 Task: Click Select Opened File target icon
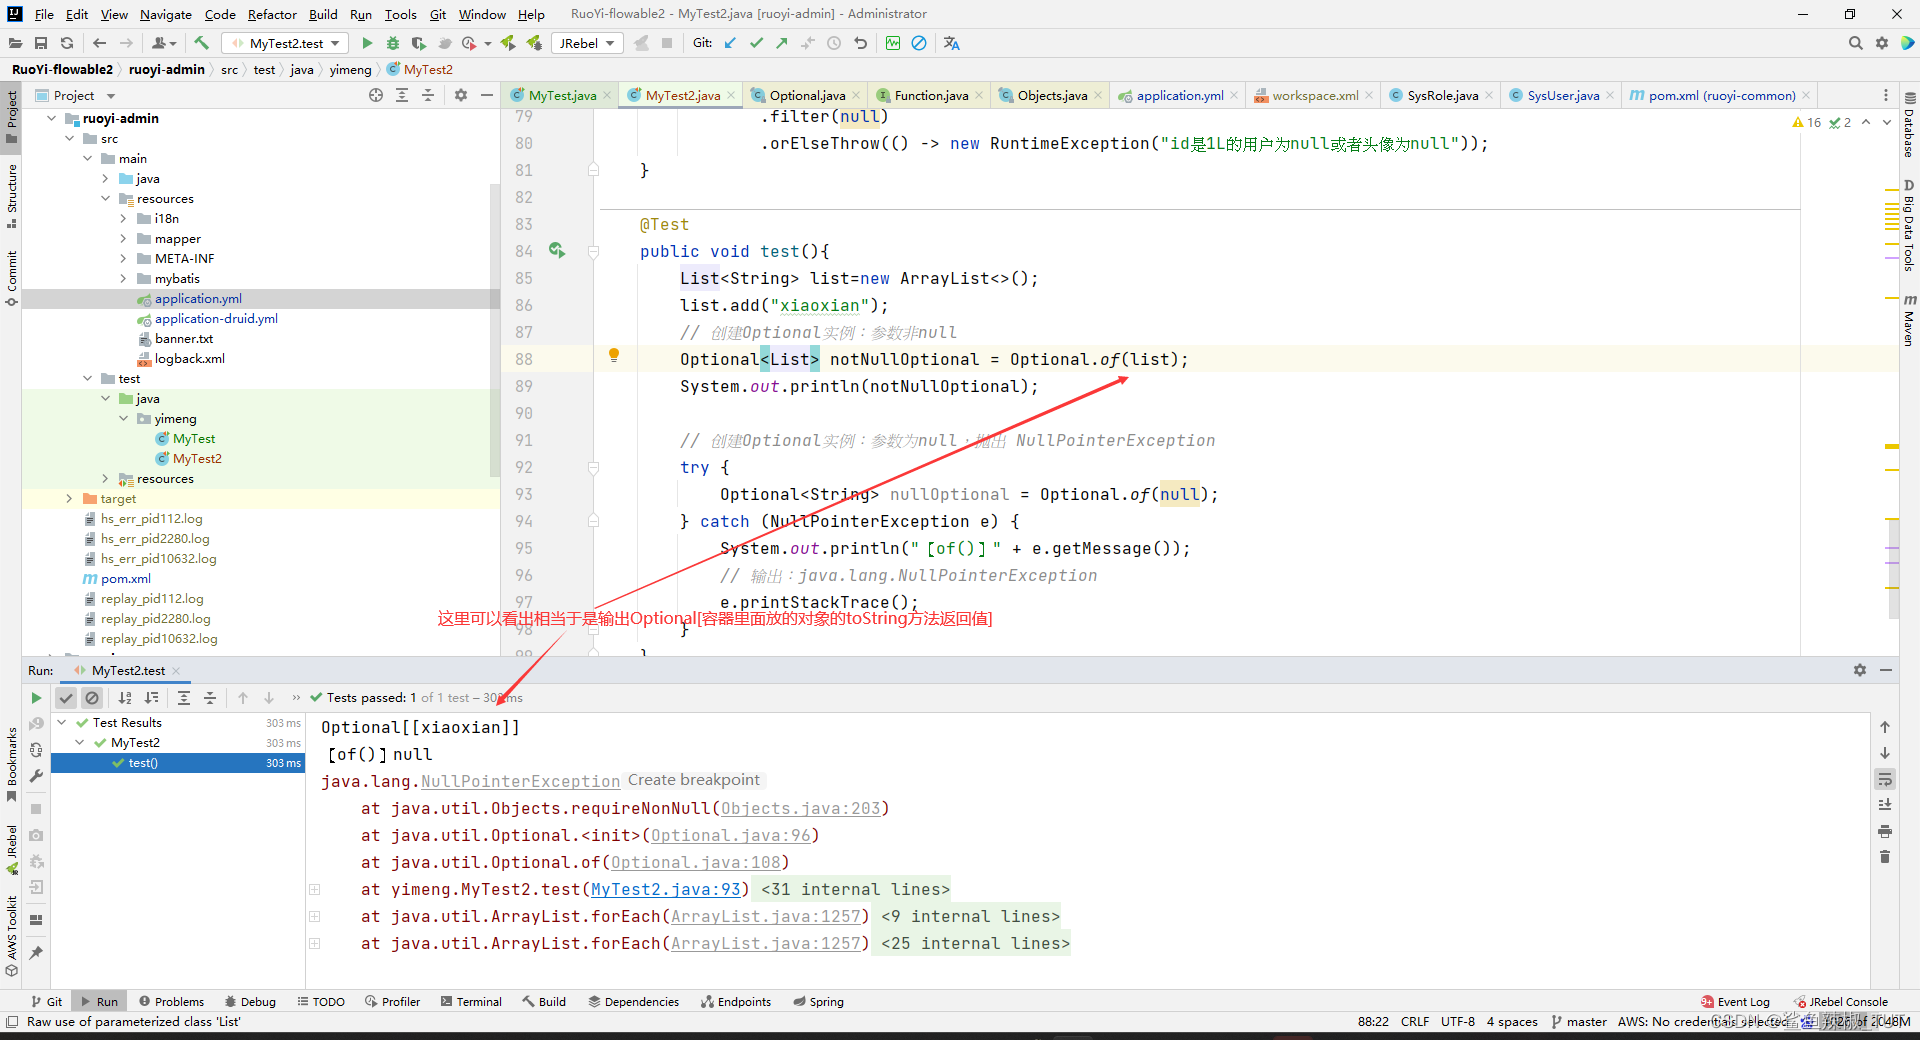[376, 95]
